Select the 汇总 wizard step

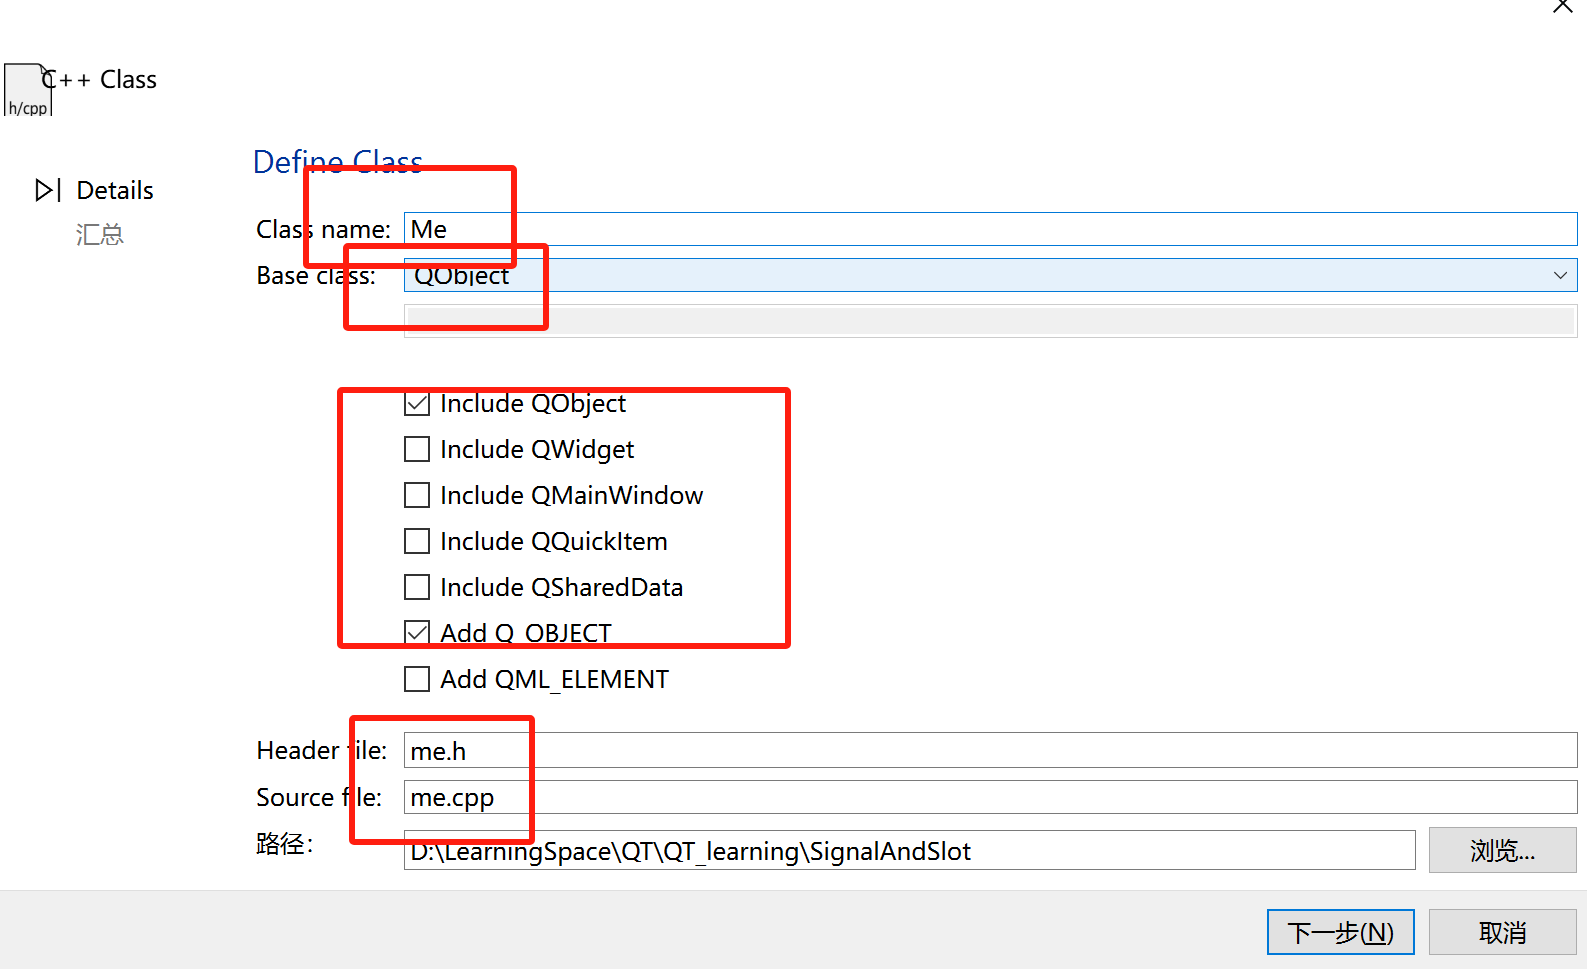[99, 235]
